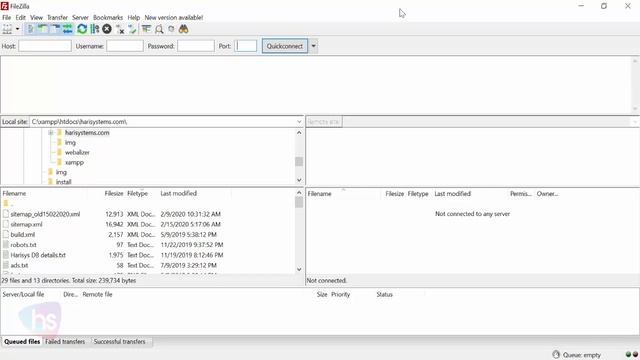This screenshot has height=360, width=640.
Task: Open the Help menu
Action: click(x=133, y=18)
